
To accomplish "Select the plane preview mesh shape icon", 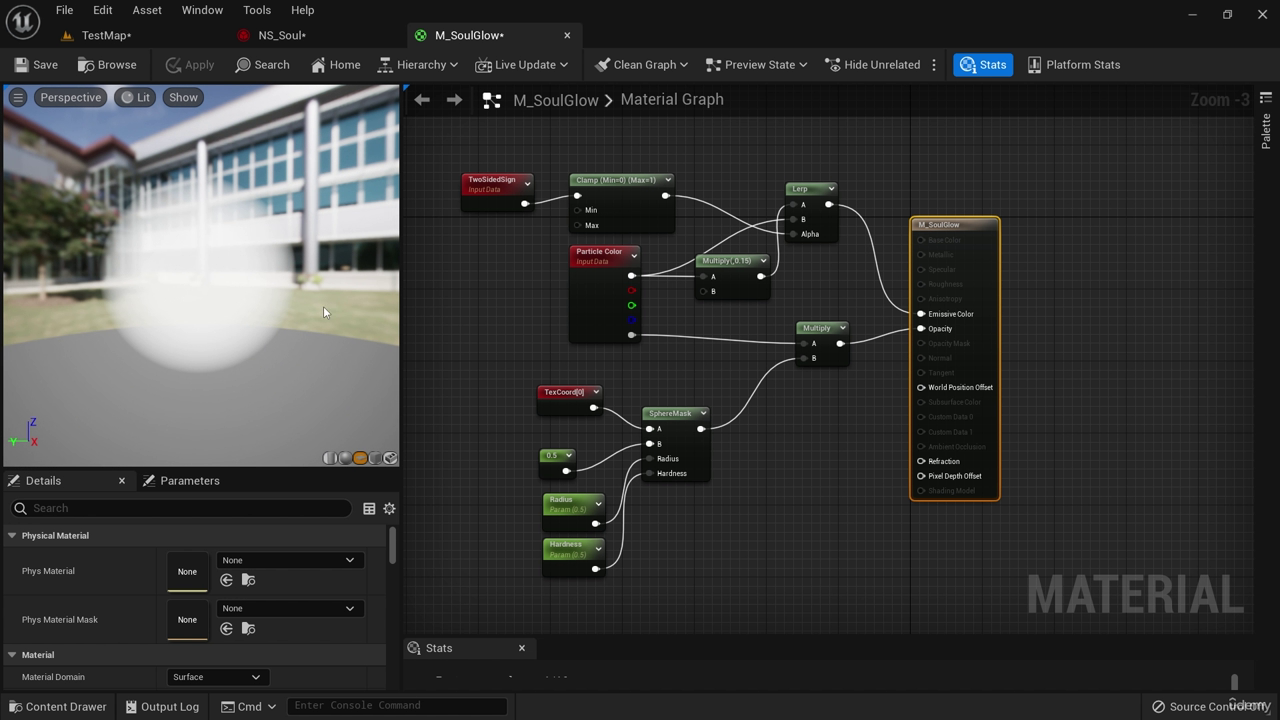I will pos(360,458).
